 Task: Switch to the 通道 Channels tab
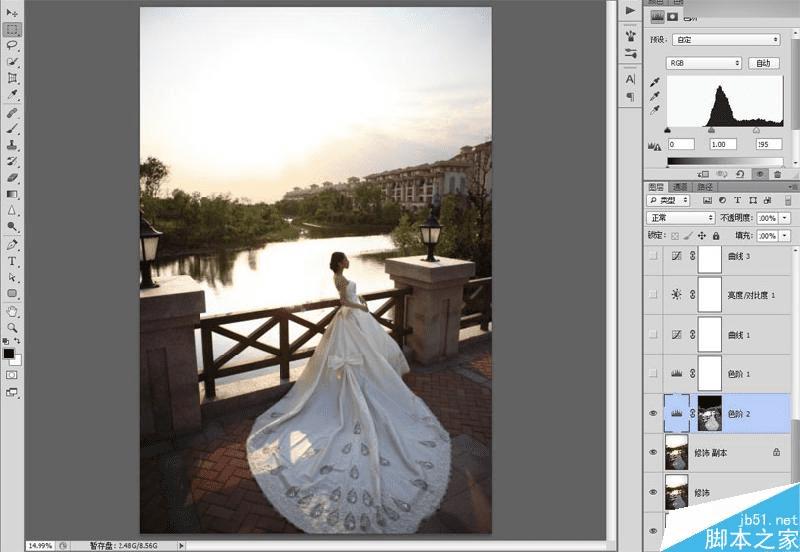click(680, 187)
